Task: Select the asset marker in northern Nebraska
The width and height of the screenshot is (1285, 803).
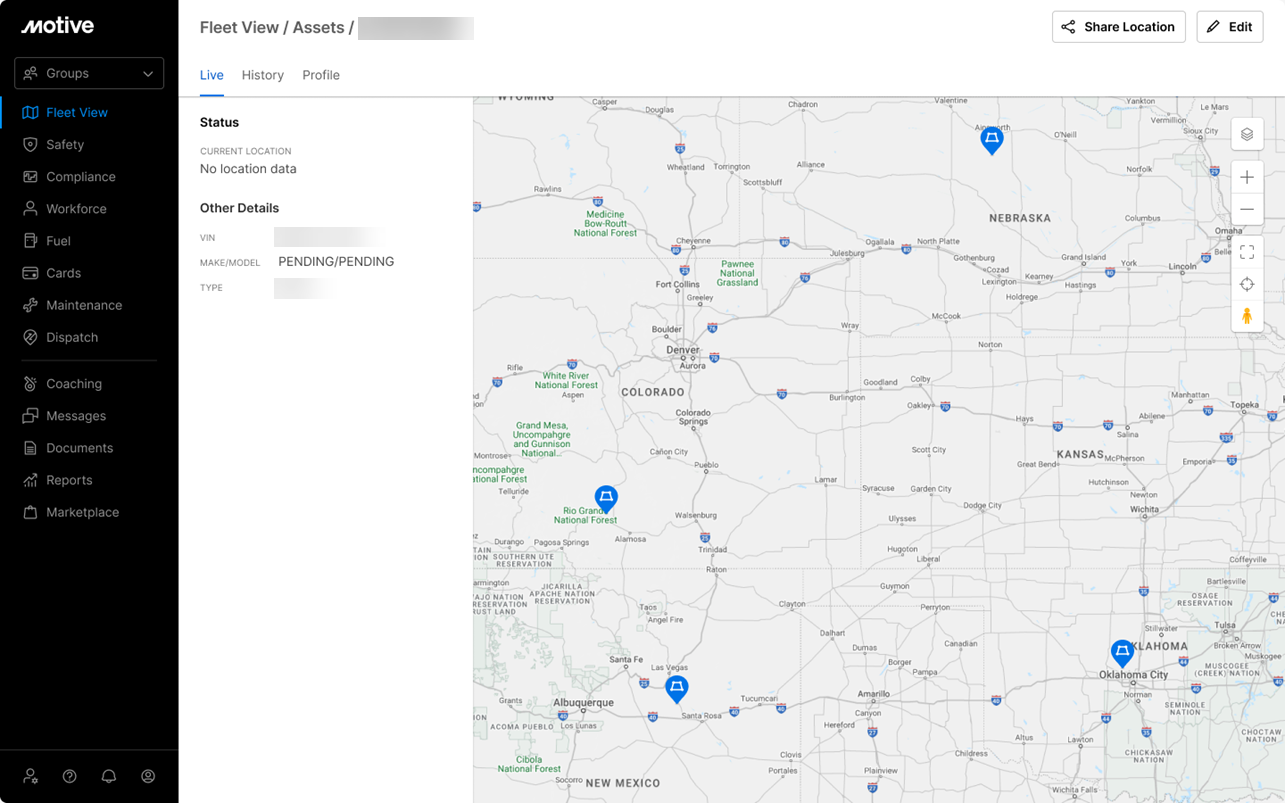Action: pos(991,139)
